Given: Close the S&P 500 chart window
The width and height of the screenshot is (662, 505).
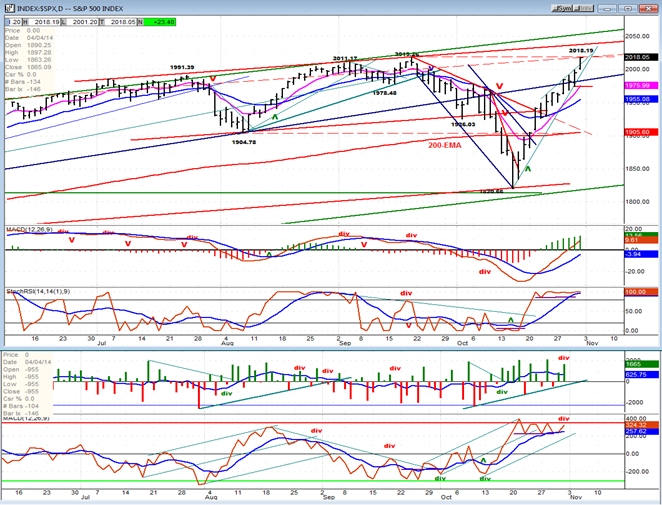Looking at the screenshot, I should coord(648,8).
